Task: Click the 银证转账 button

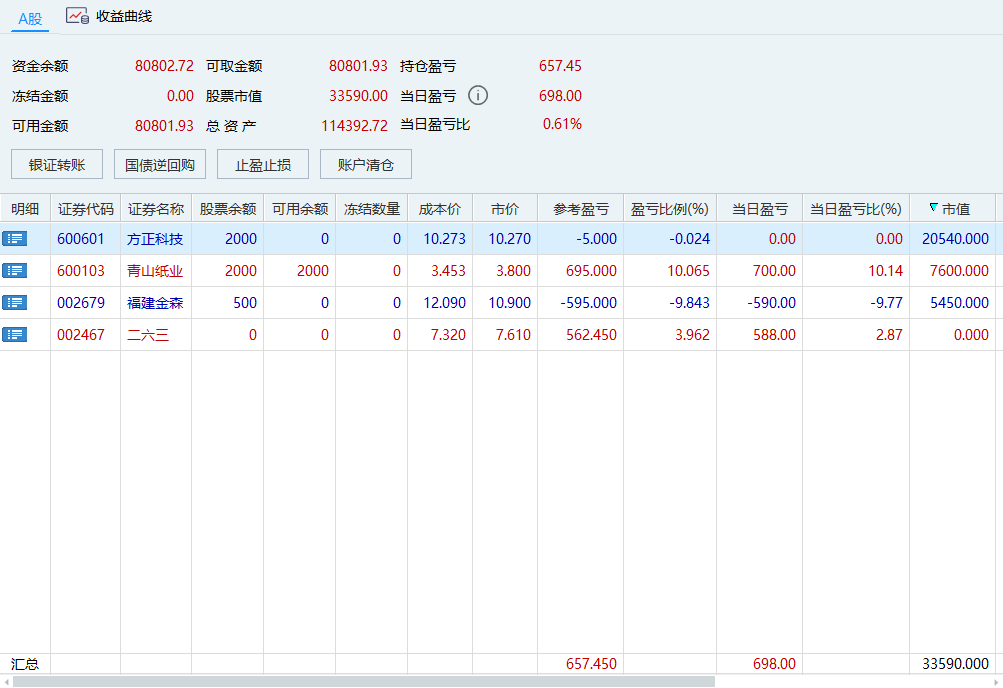Action: tap(57, 164)
